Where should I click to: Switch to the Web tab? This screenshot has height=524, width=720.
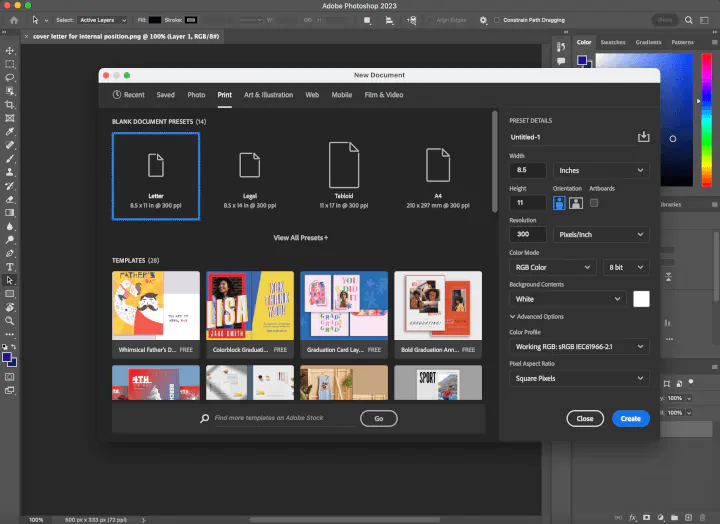click(312, 95)
